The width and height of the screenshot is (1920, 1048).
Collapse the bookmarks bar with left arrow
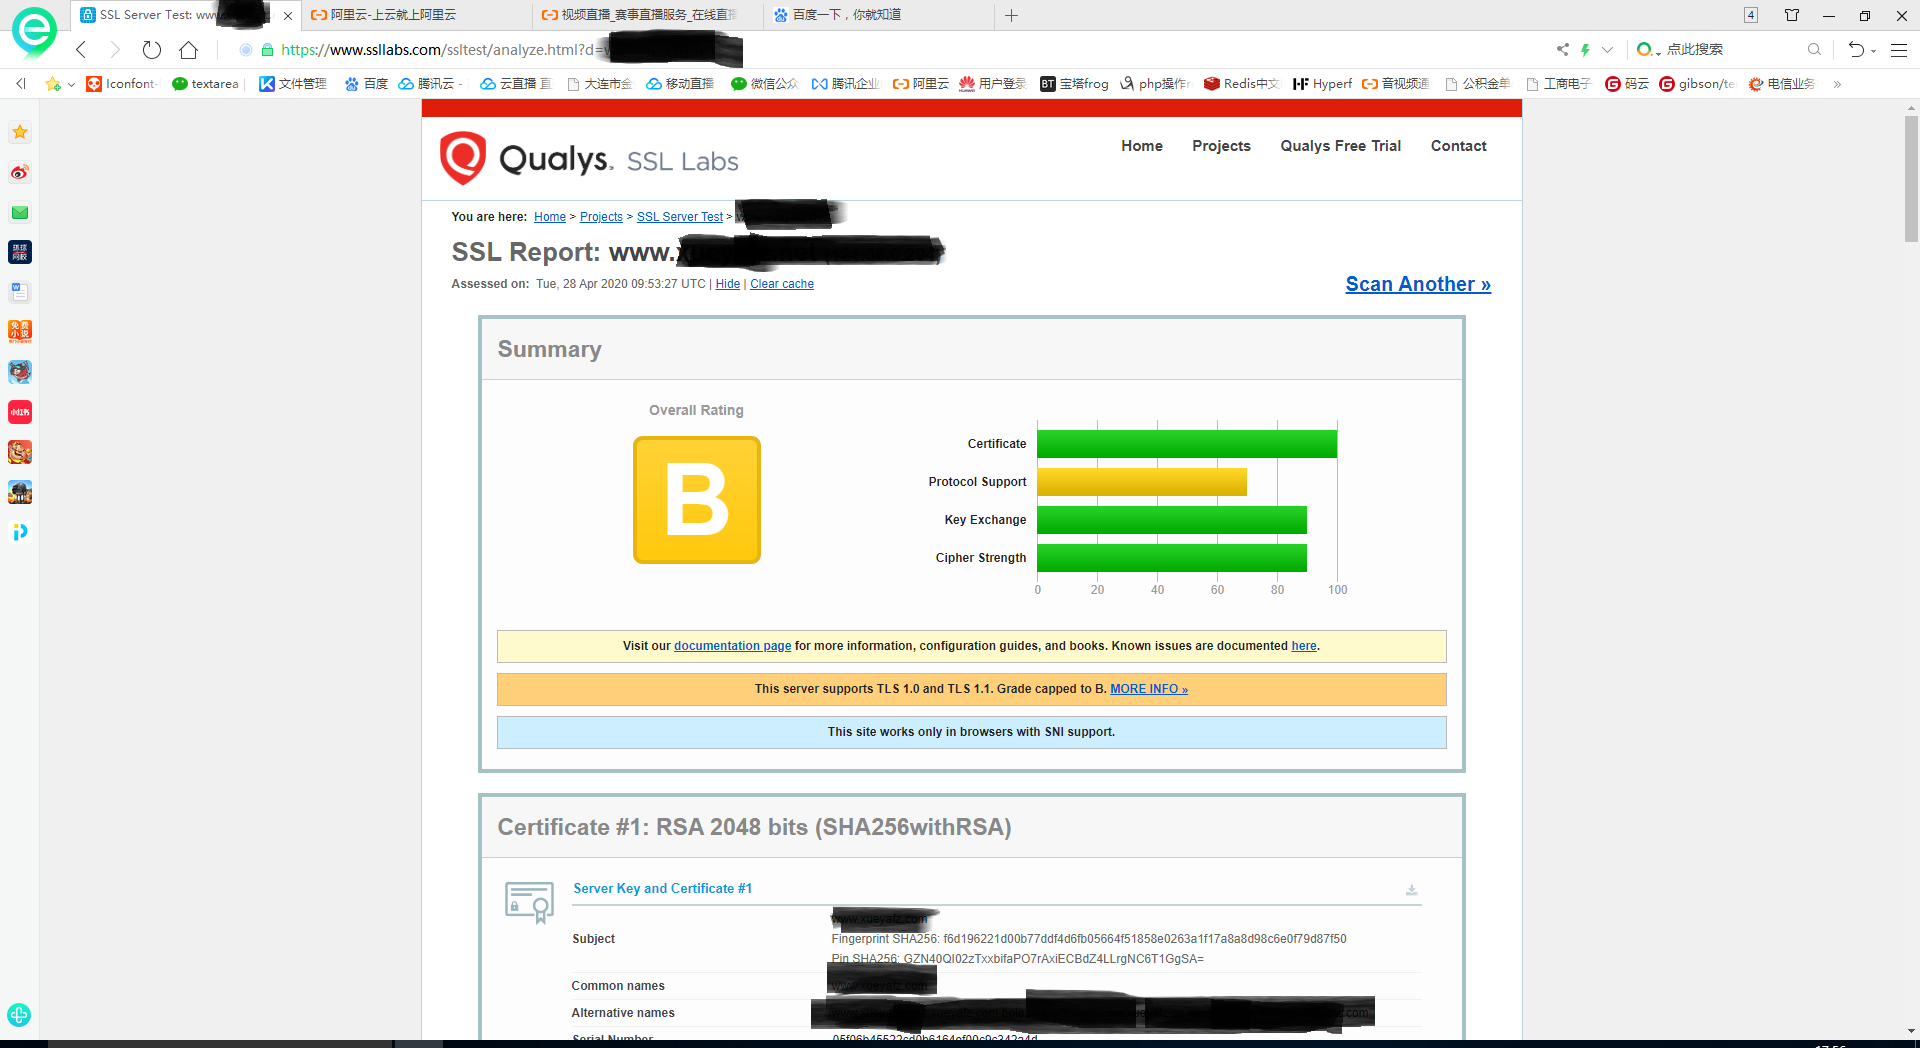(21, 84)
